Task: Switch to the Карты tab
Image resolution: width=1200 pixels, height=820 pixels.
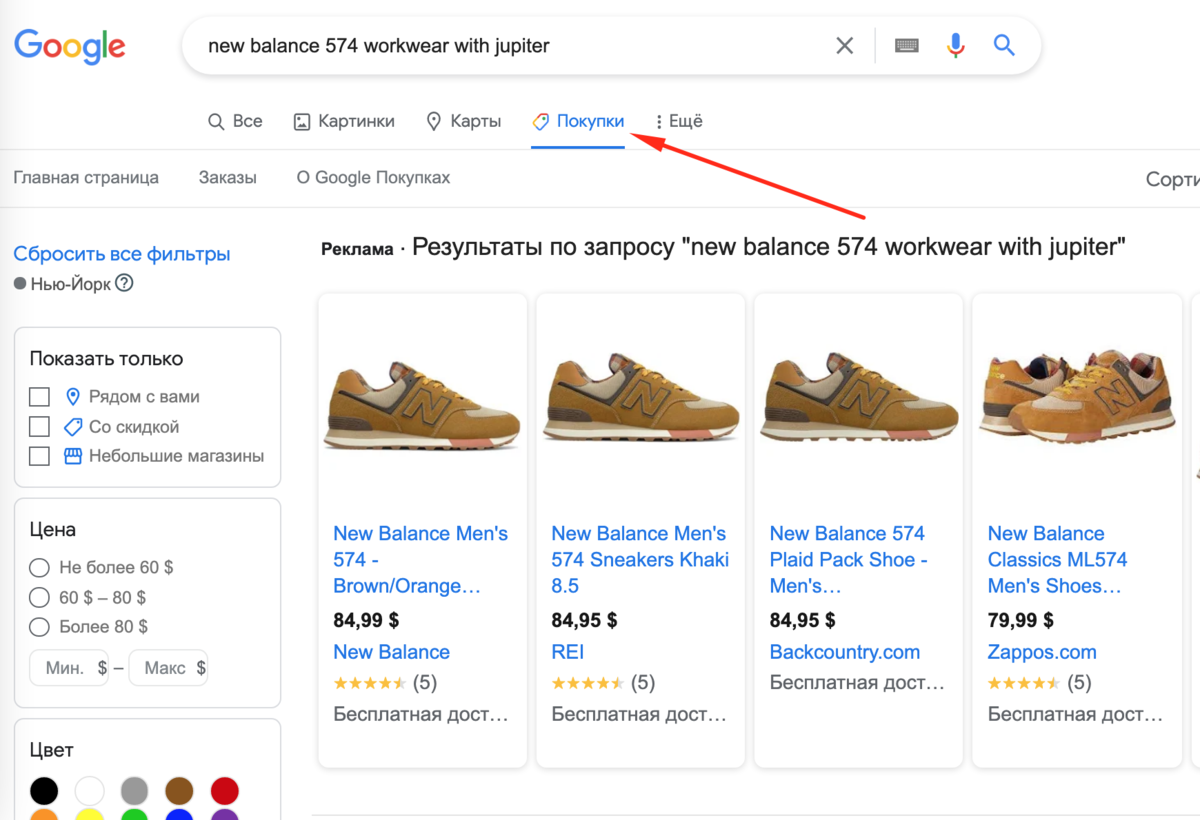Action: click(x=463, y=121)
